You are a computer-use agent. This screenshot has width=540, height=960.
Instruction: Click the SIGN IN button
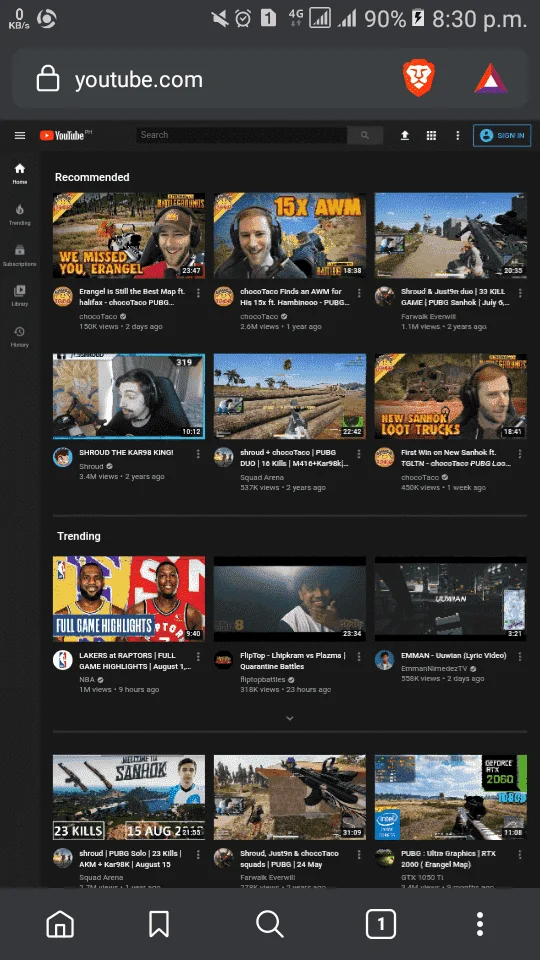pyautogui.click(x=502, y=135)
